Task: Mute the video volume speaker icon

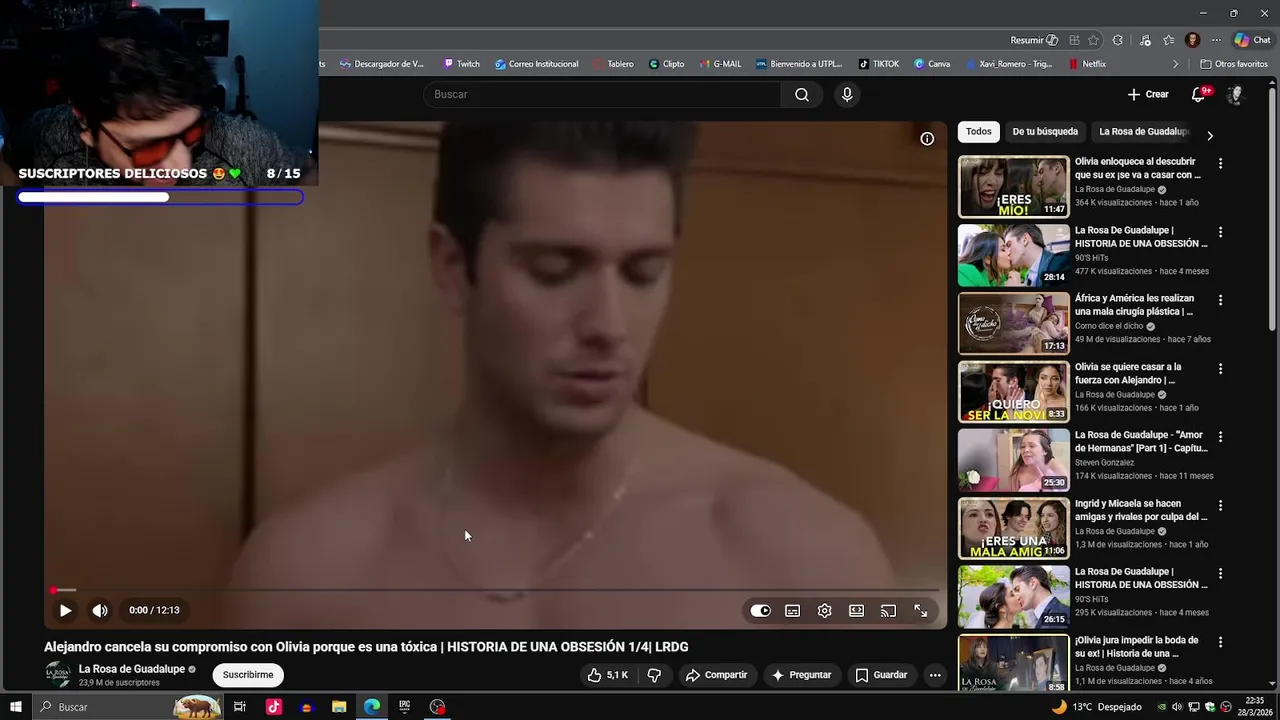Action: pyautogui.click(x=100, y=610)
